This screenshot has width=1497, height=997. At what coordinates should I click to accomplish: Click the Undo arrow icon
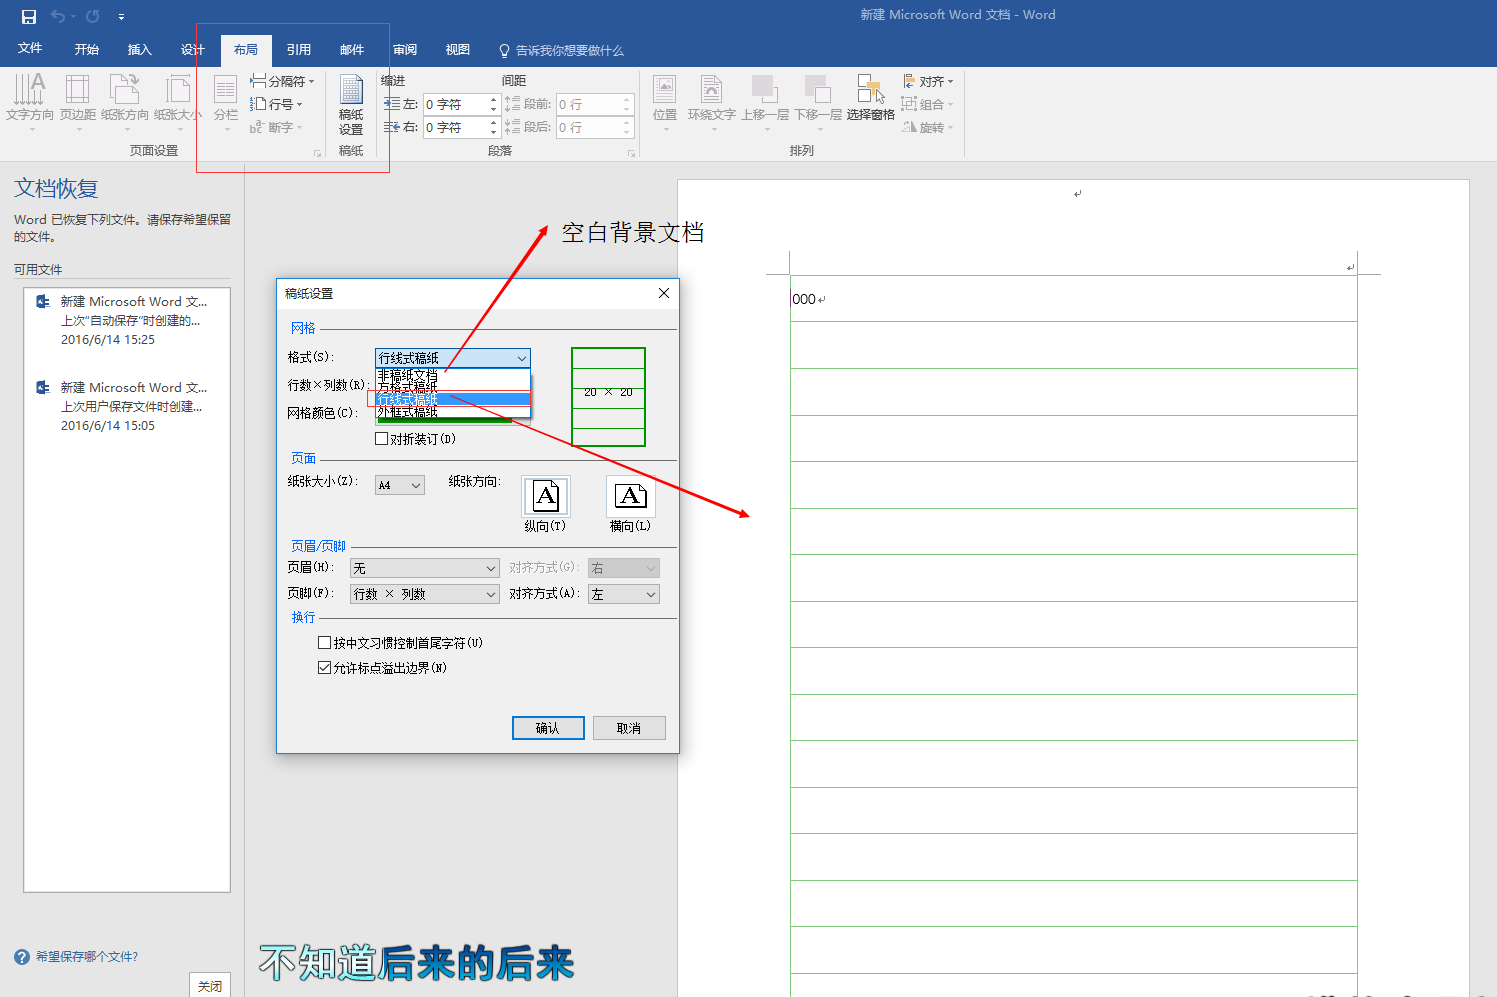[x=58, y=16]
